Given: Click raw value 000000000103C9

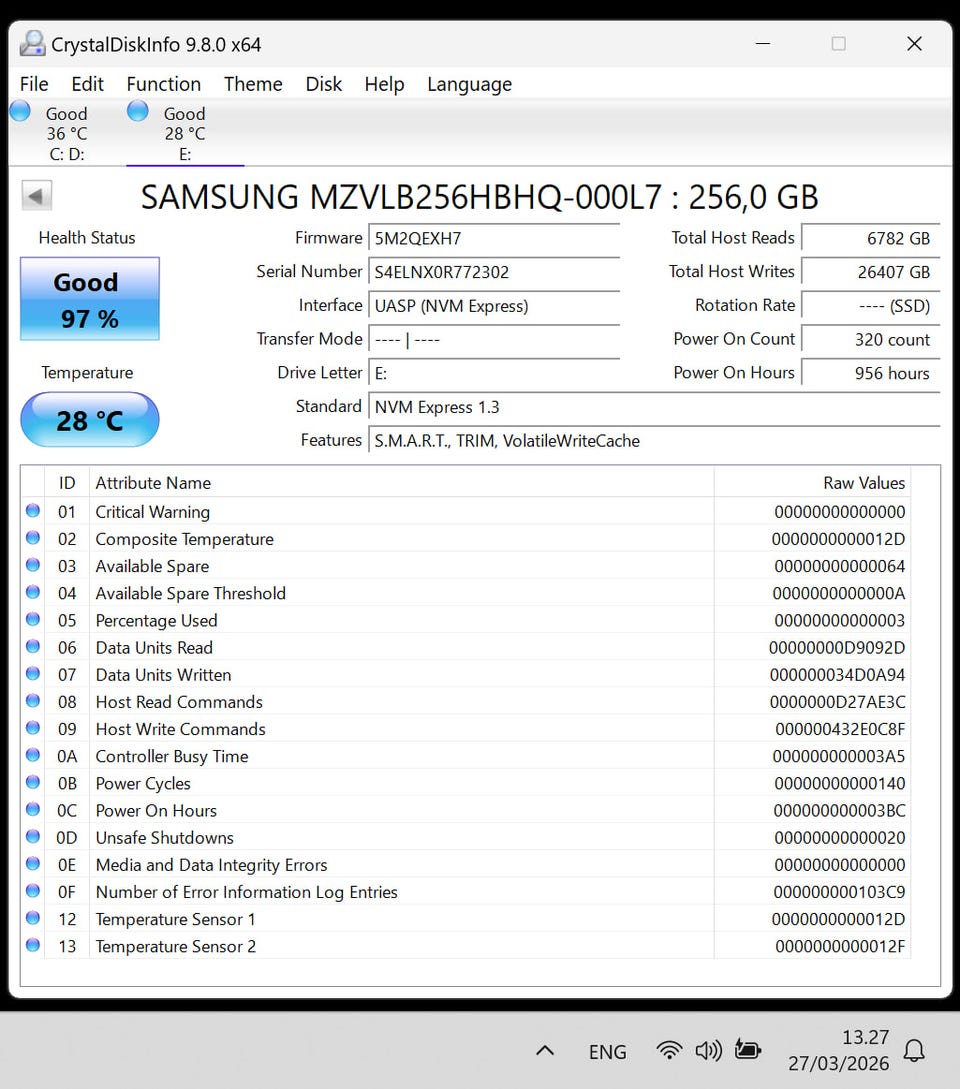Looking at the screenshot, I should click(x=839, y=892).
